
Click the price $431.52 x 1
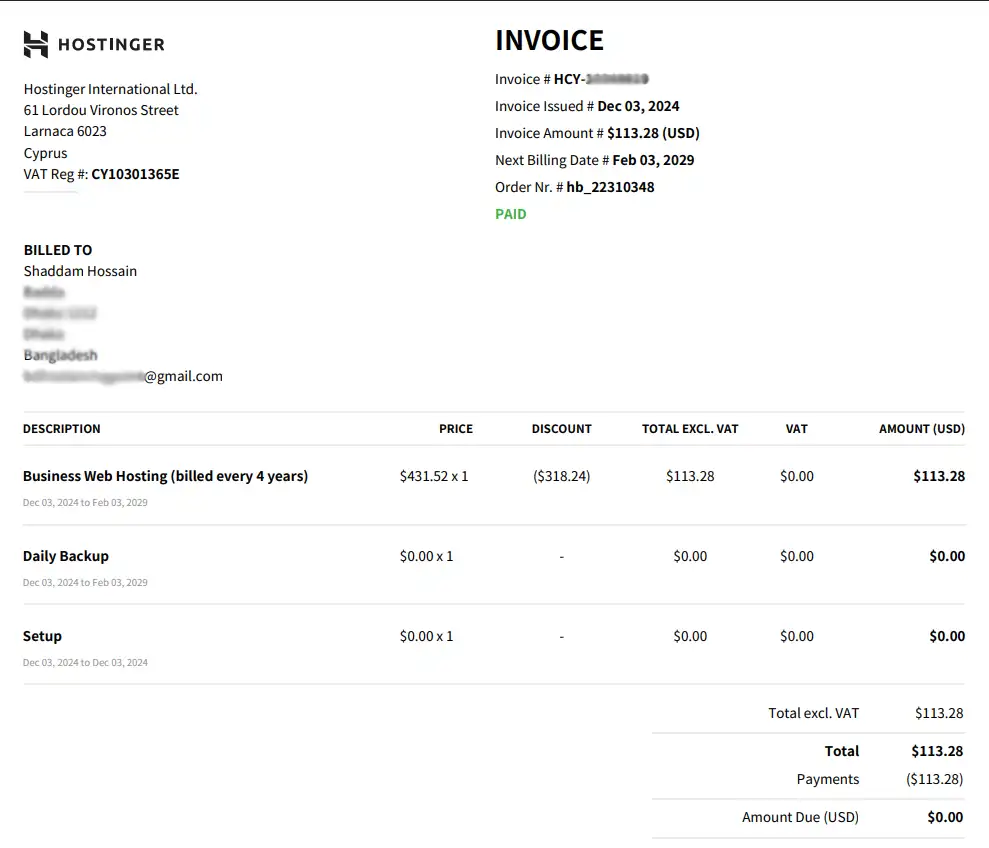point(434,476)
